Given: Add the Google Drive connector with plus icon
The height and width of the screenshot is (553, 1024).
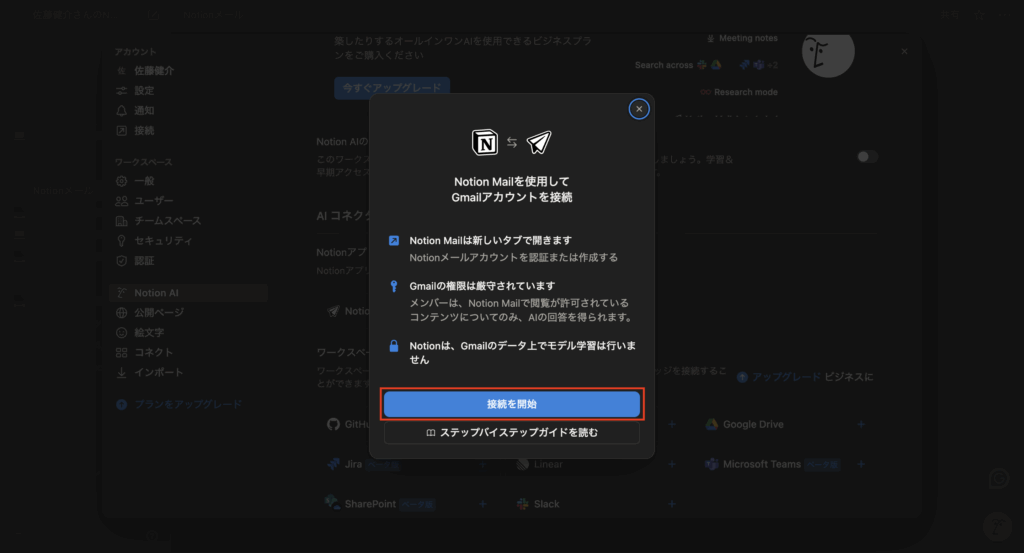Looking at the screenshot, I should tap(860, 425).
